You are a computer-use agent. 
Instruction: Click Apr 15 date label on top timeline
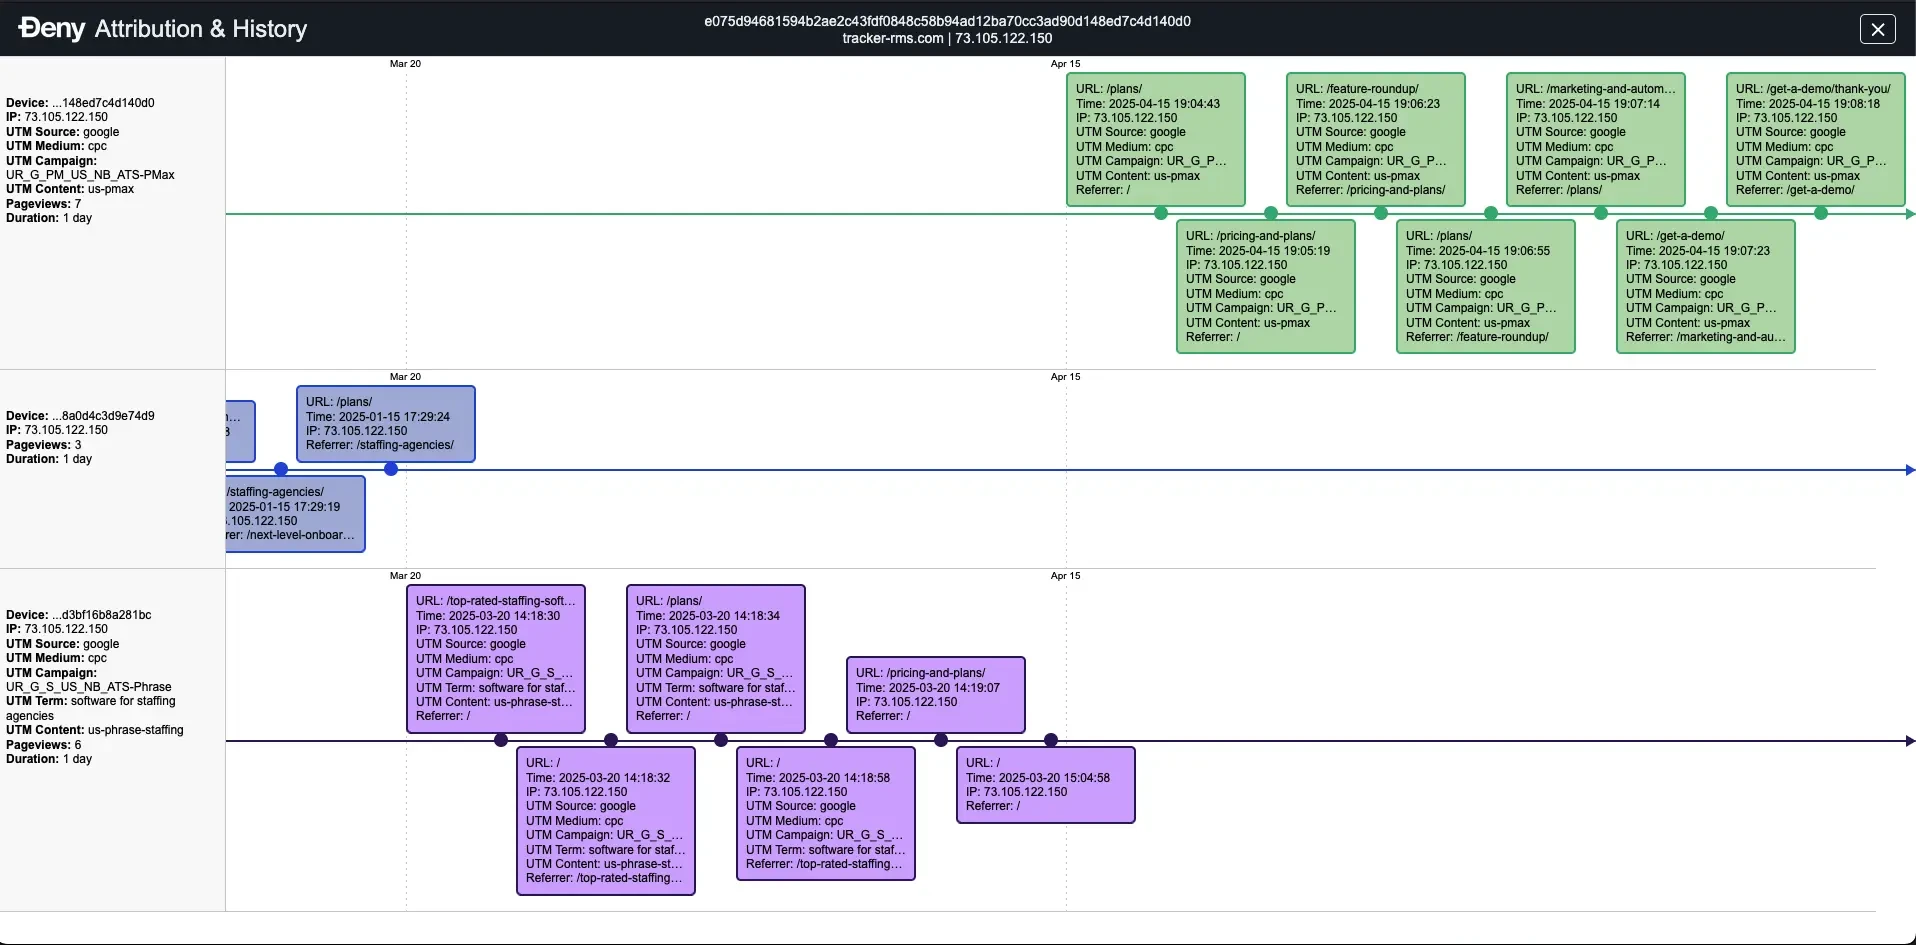tap(1065, 64)
